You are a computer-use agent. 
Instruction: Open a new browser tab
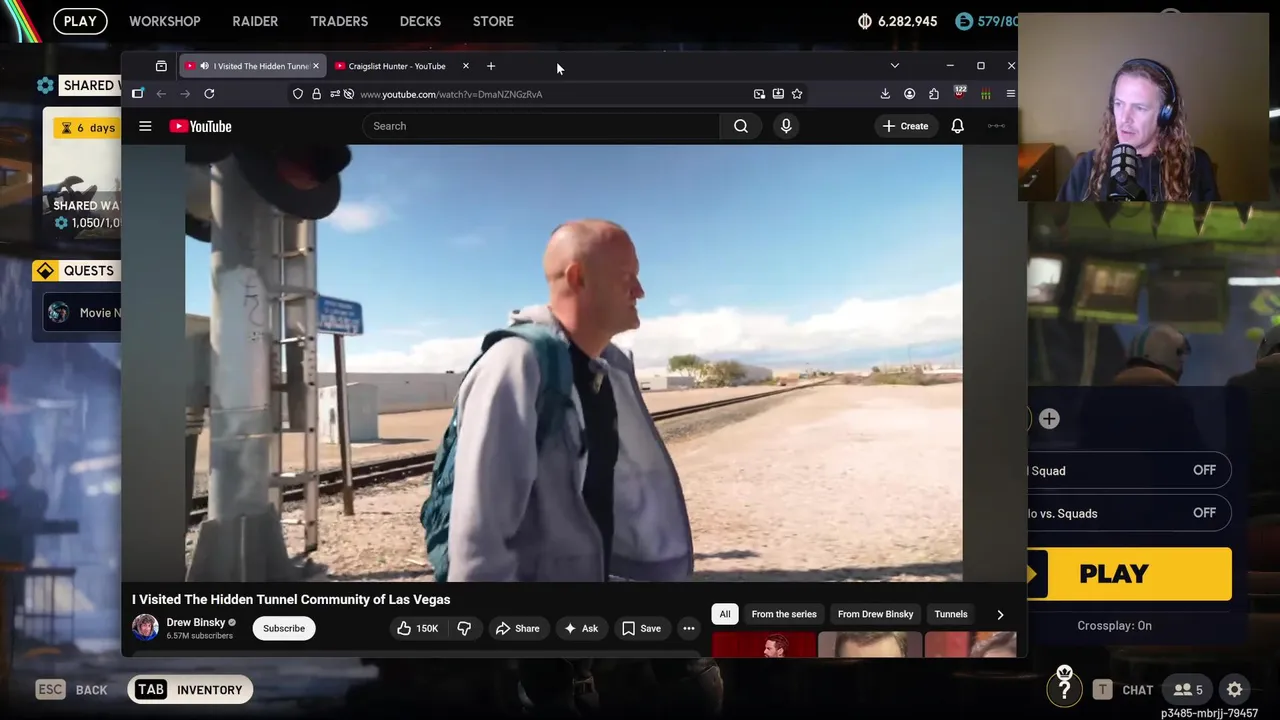pyautogui.click(x=491, y=66)
